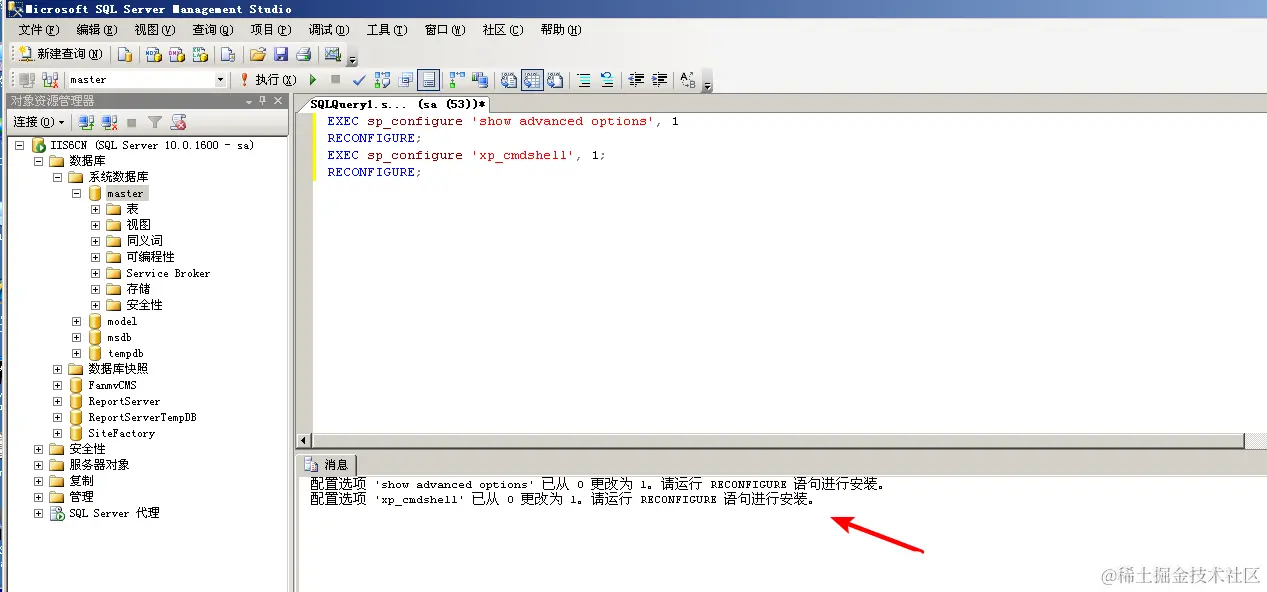
Task: Open the 调试(D) menu
Action: coord(329,30)
